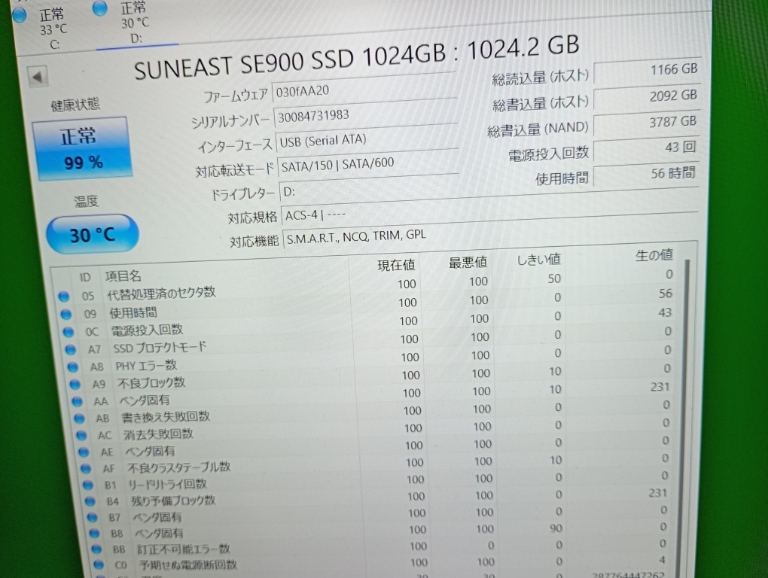Click the status icon of row AA

coord(77,402)
